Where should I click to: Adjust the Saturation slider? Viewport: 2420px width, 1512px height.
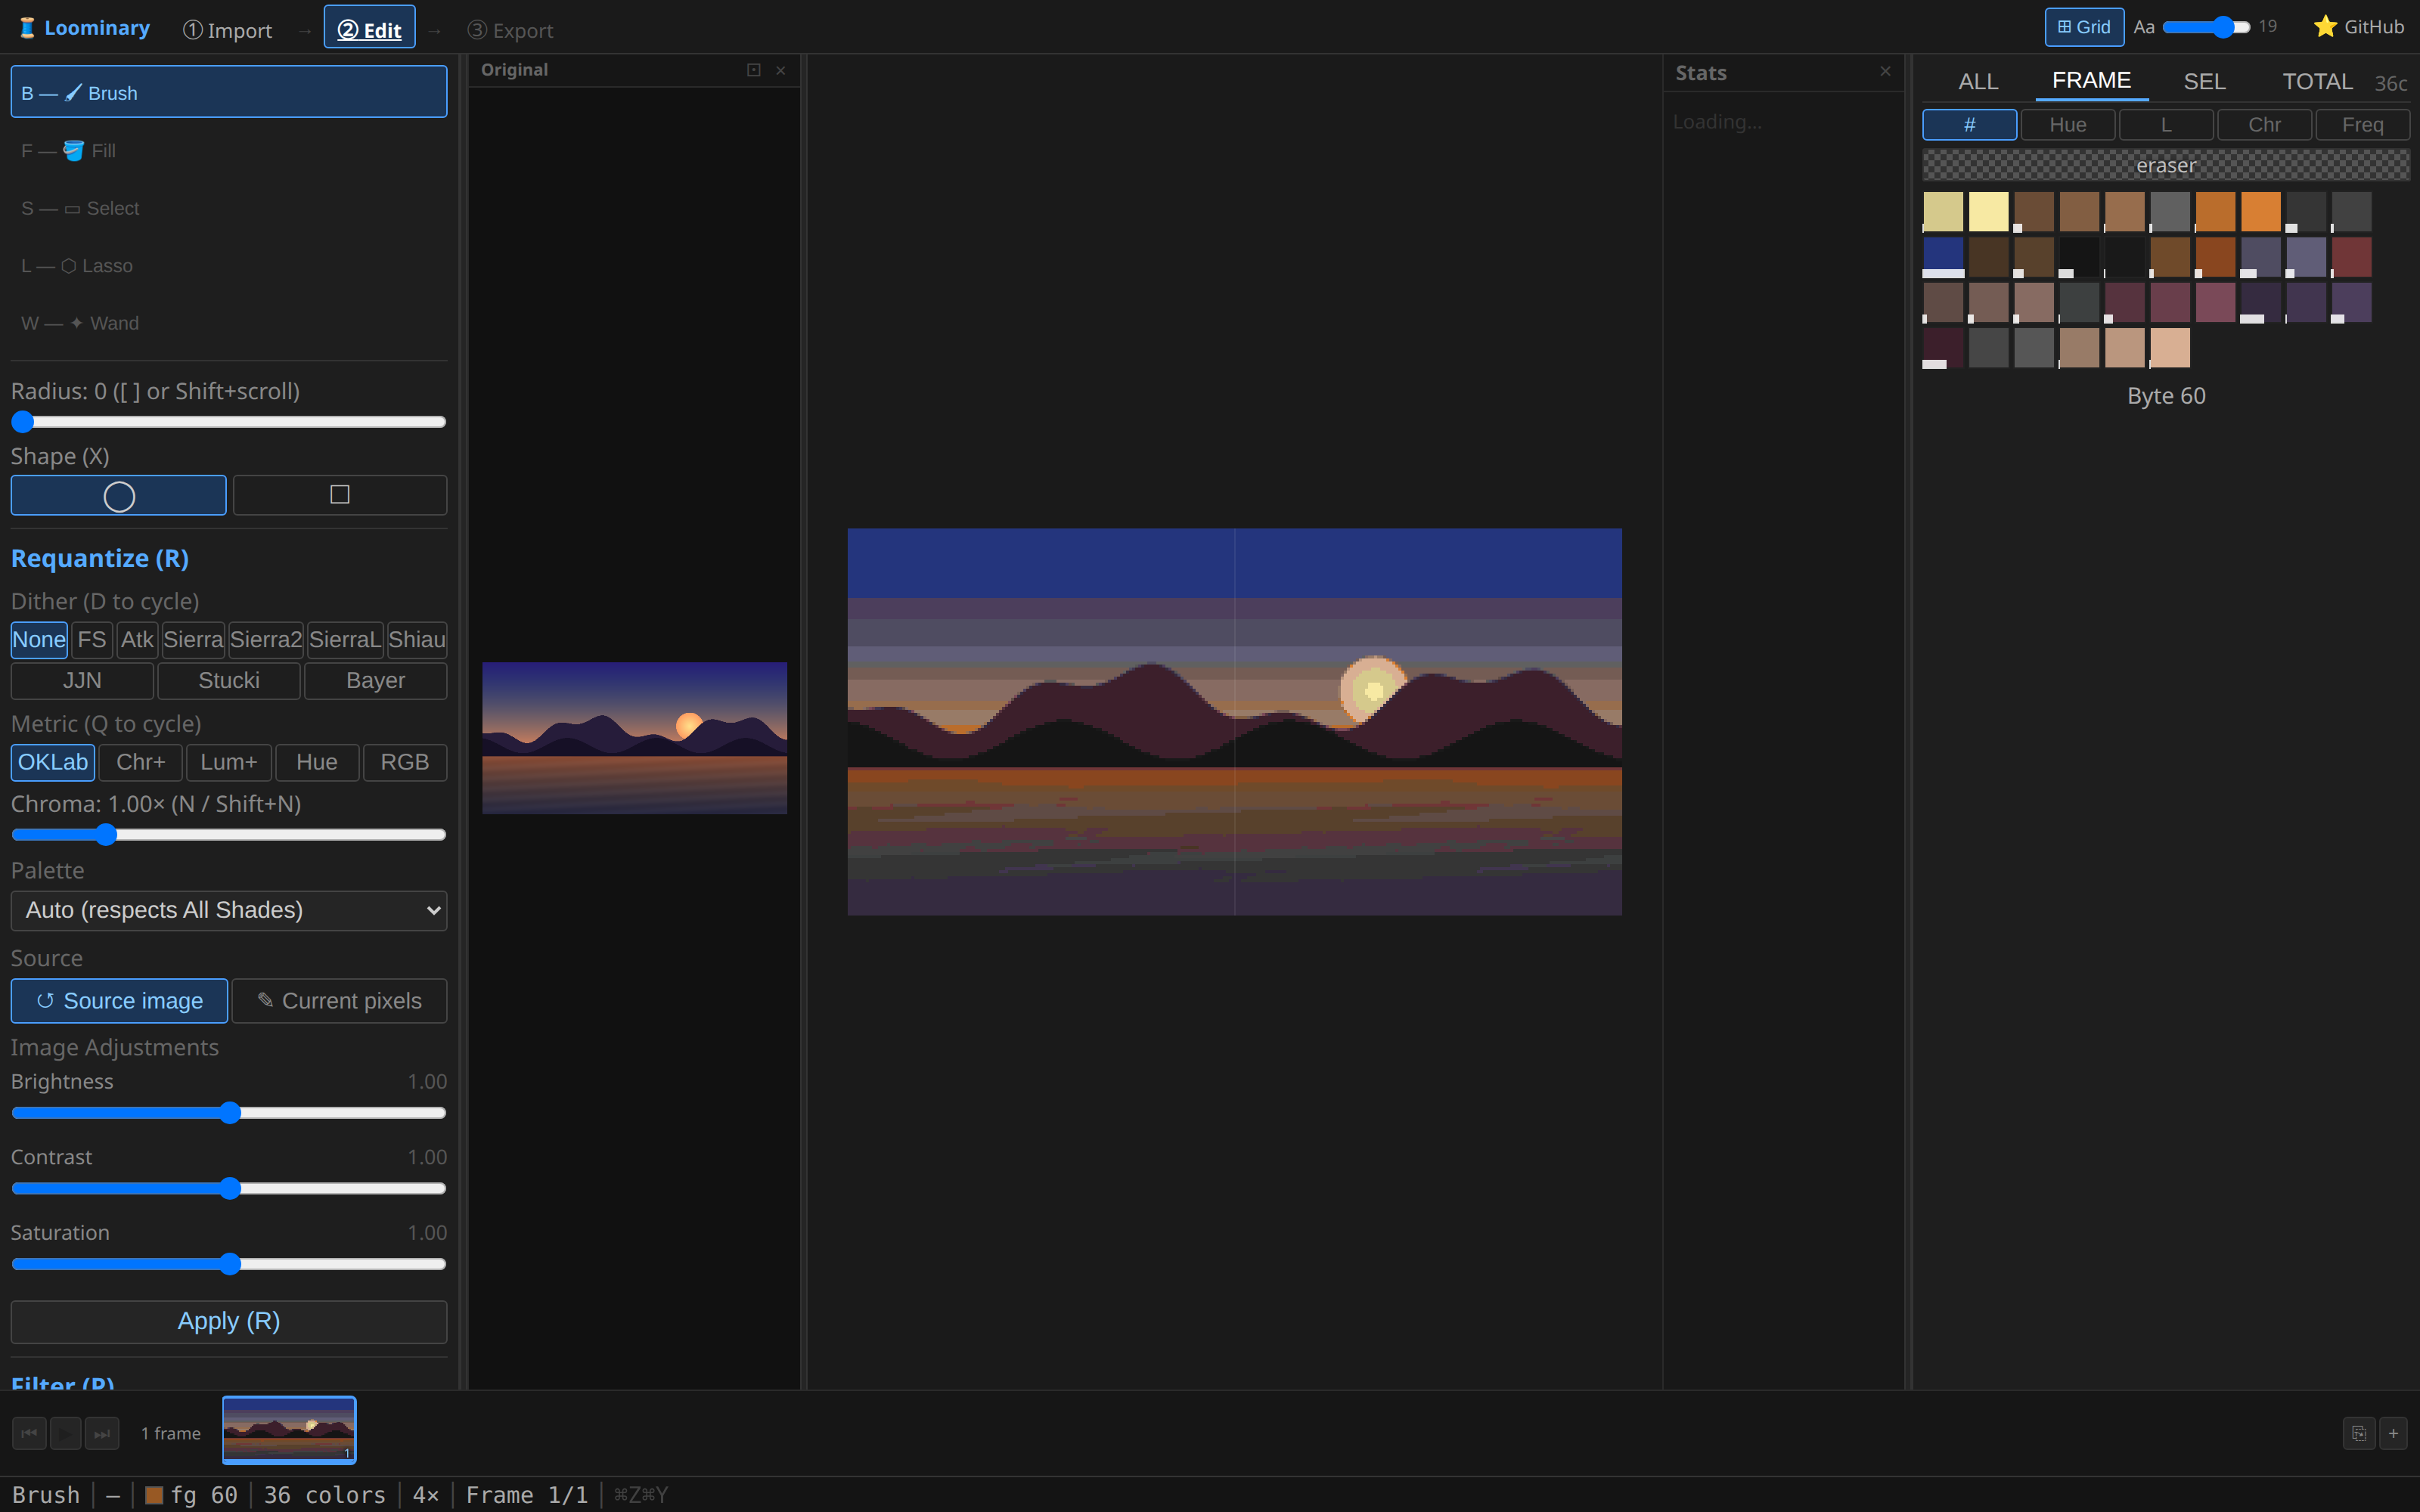click(228, 1264)
